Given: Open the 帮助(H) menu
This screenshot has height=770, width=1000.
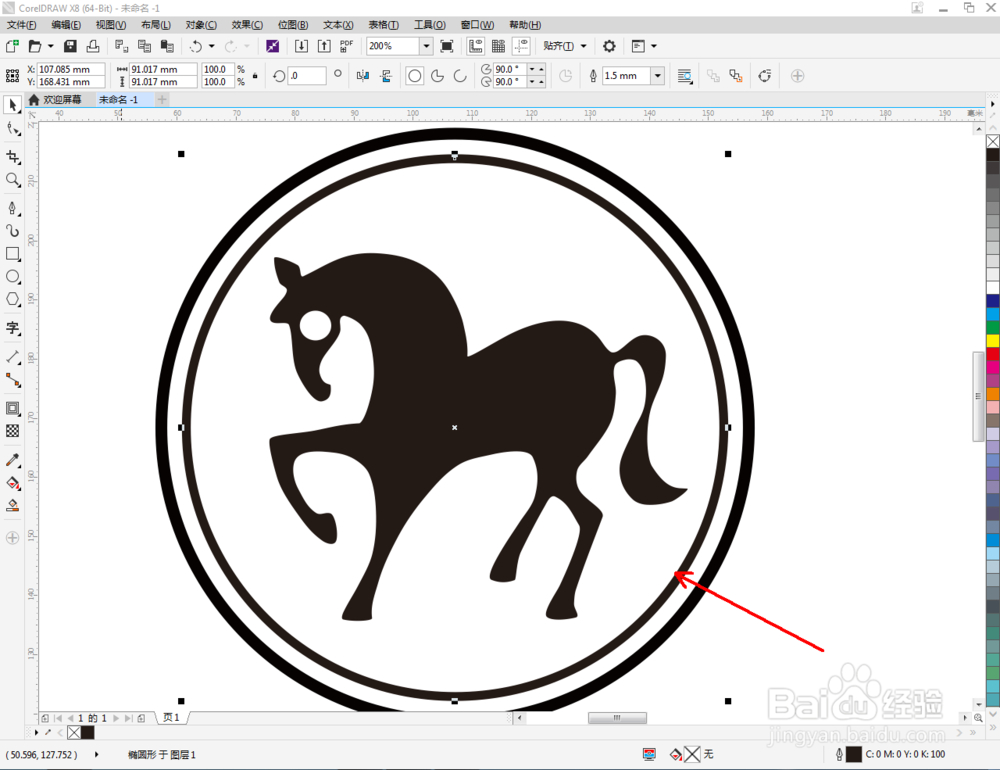Looking at the screenshot, I should [525, 25].
